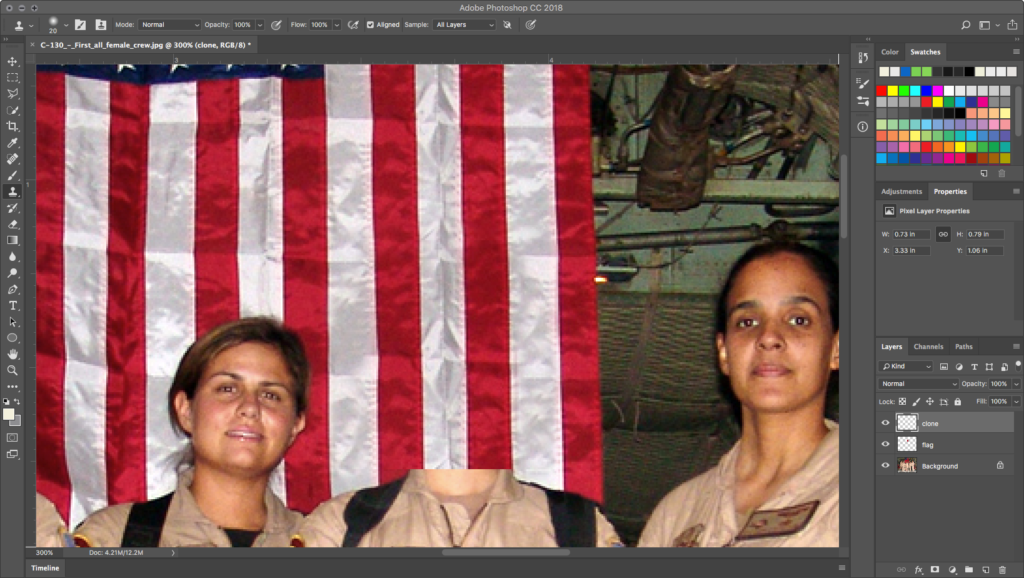1024x578 pixels.
Task: Toggle visibility of the flag layer
Action: 885,444
